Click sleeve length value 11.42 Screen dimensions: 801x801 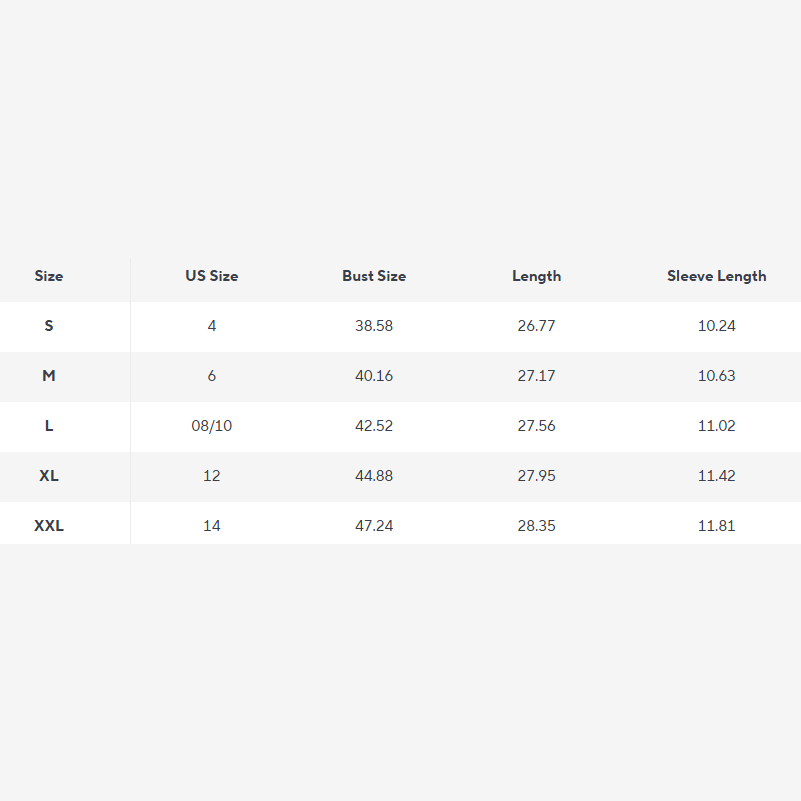click(x=717, y=476)
